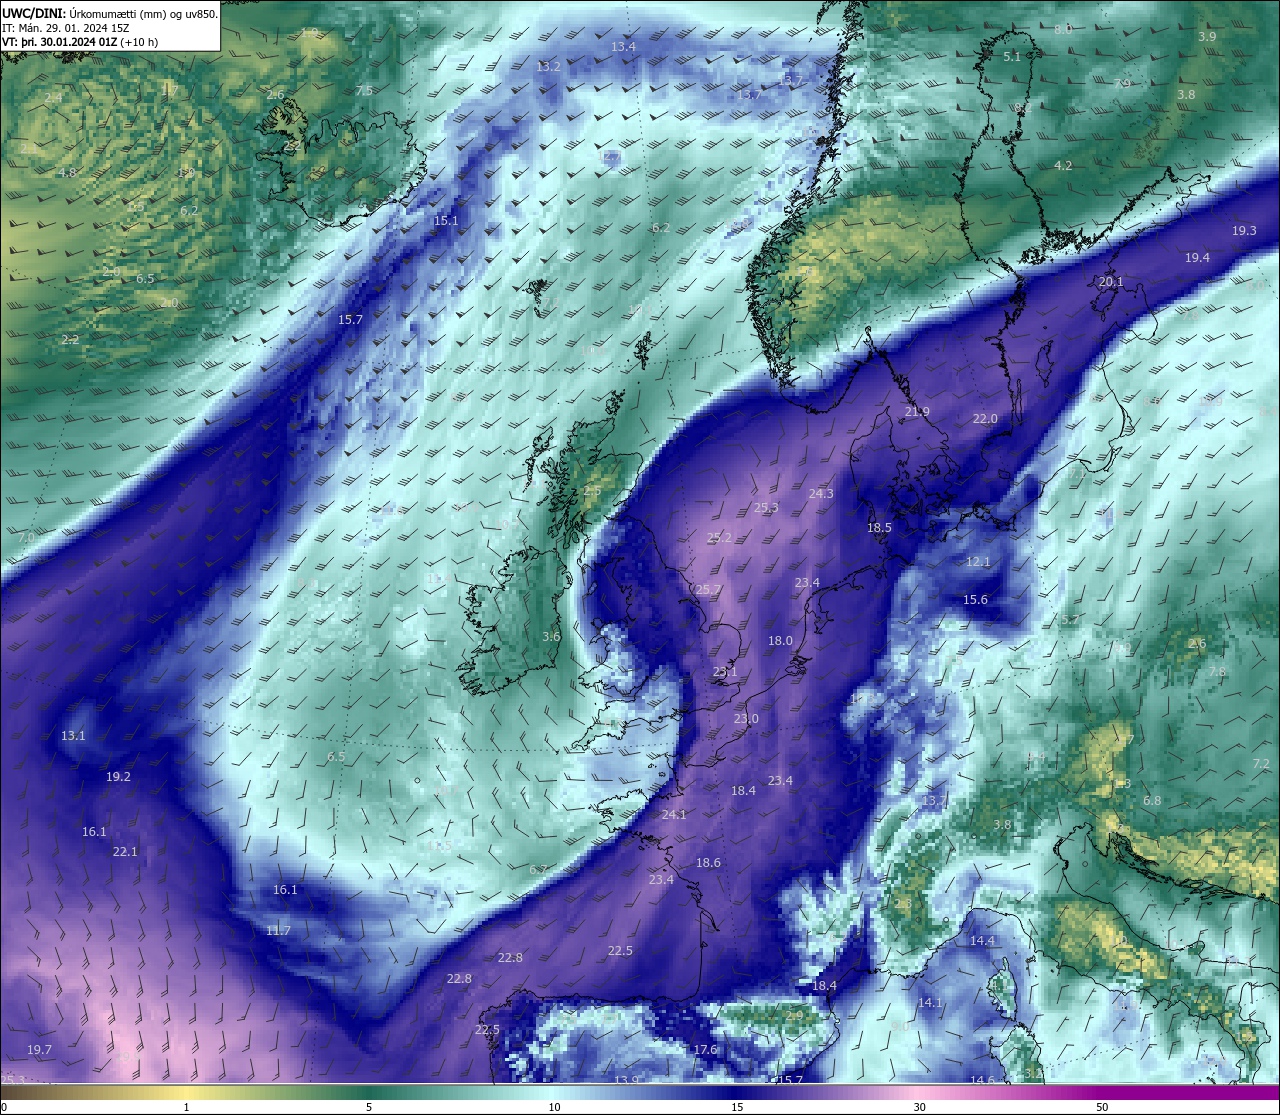The height and width of the screenshot is (1115, 1280).
Task: Click the valid time line 'VT: þri. 30.01.2024 01Z (+10 h)'
Action: coord(80,42)
